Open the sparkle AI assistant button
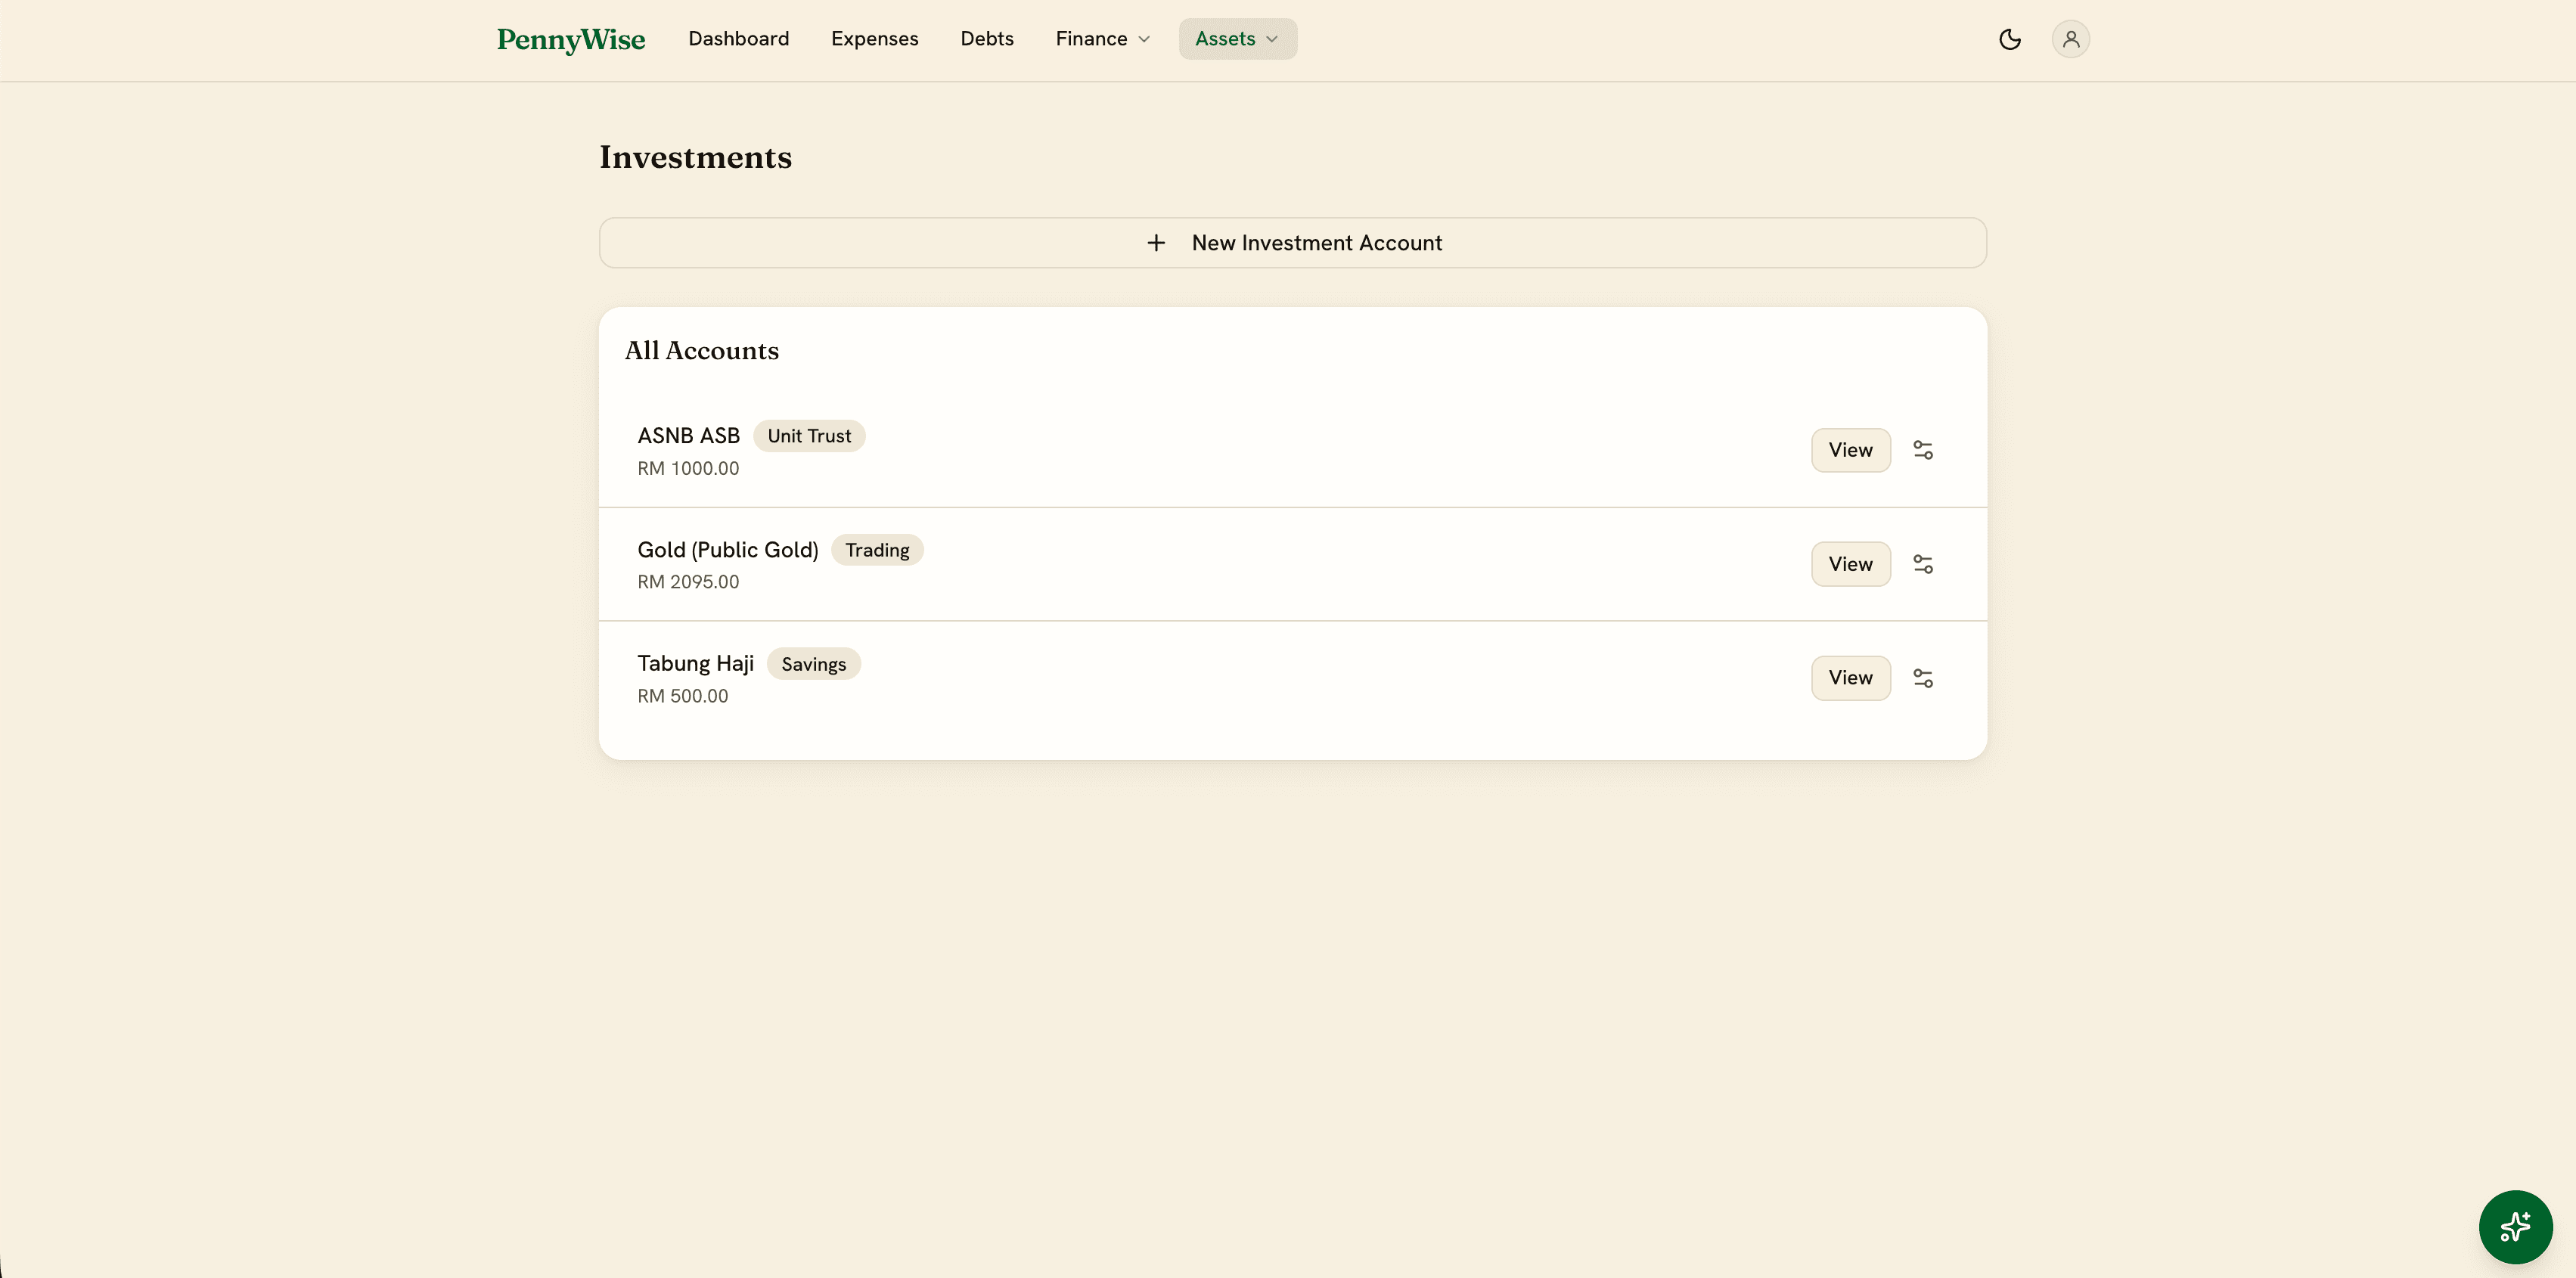The height and width of the screenshot is (1278, 2576). click(2515, 1226)
